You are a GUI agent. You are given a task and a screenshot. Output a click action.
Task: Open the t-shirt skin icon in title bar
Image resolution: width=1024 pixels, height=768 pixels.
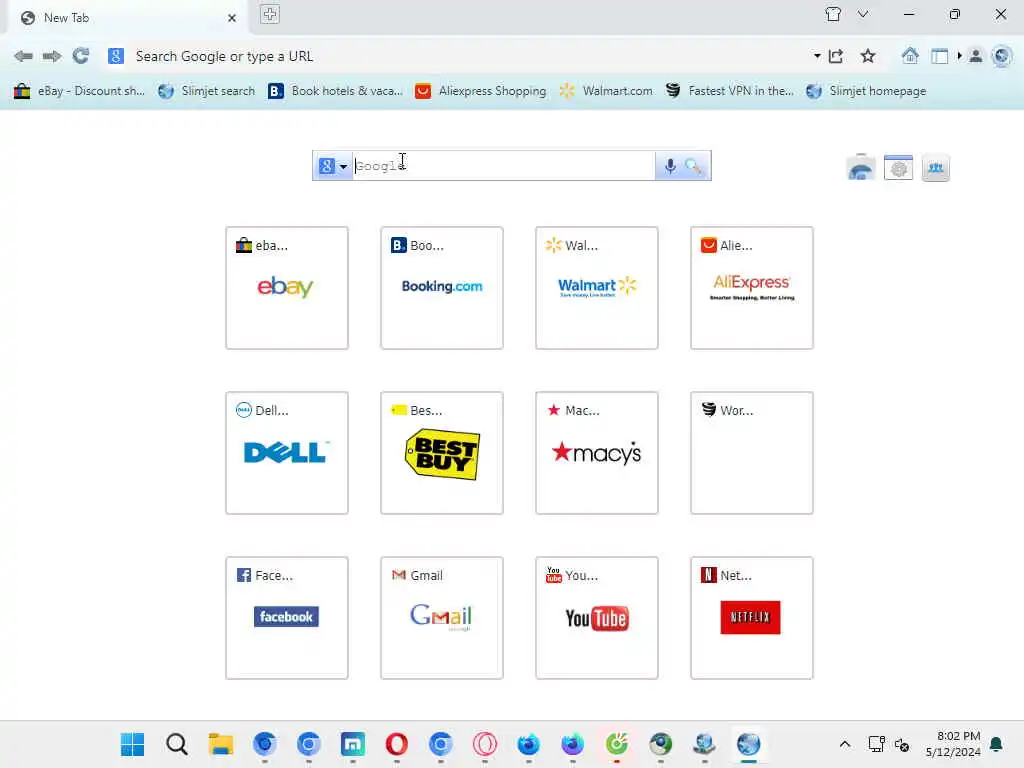tap(833, 14)
